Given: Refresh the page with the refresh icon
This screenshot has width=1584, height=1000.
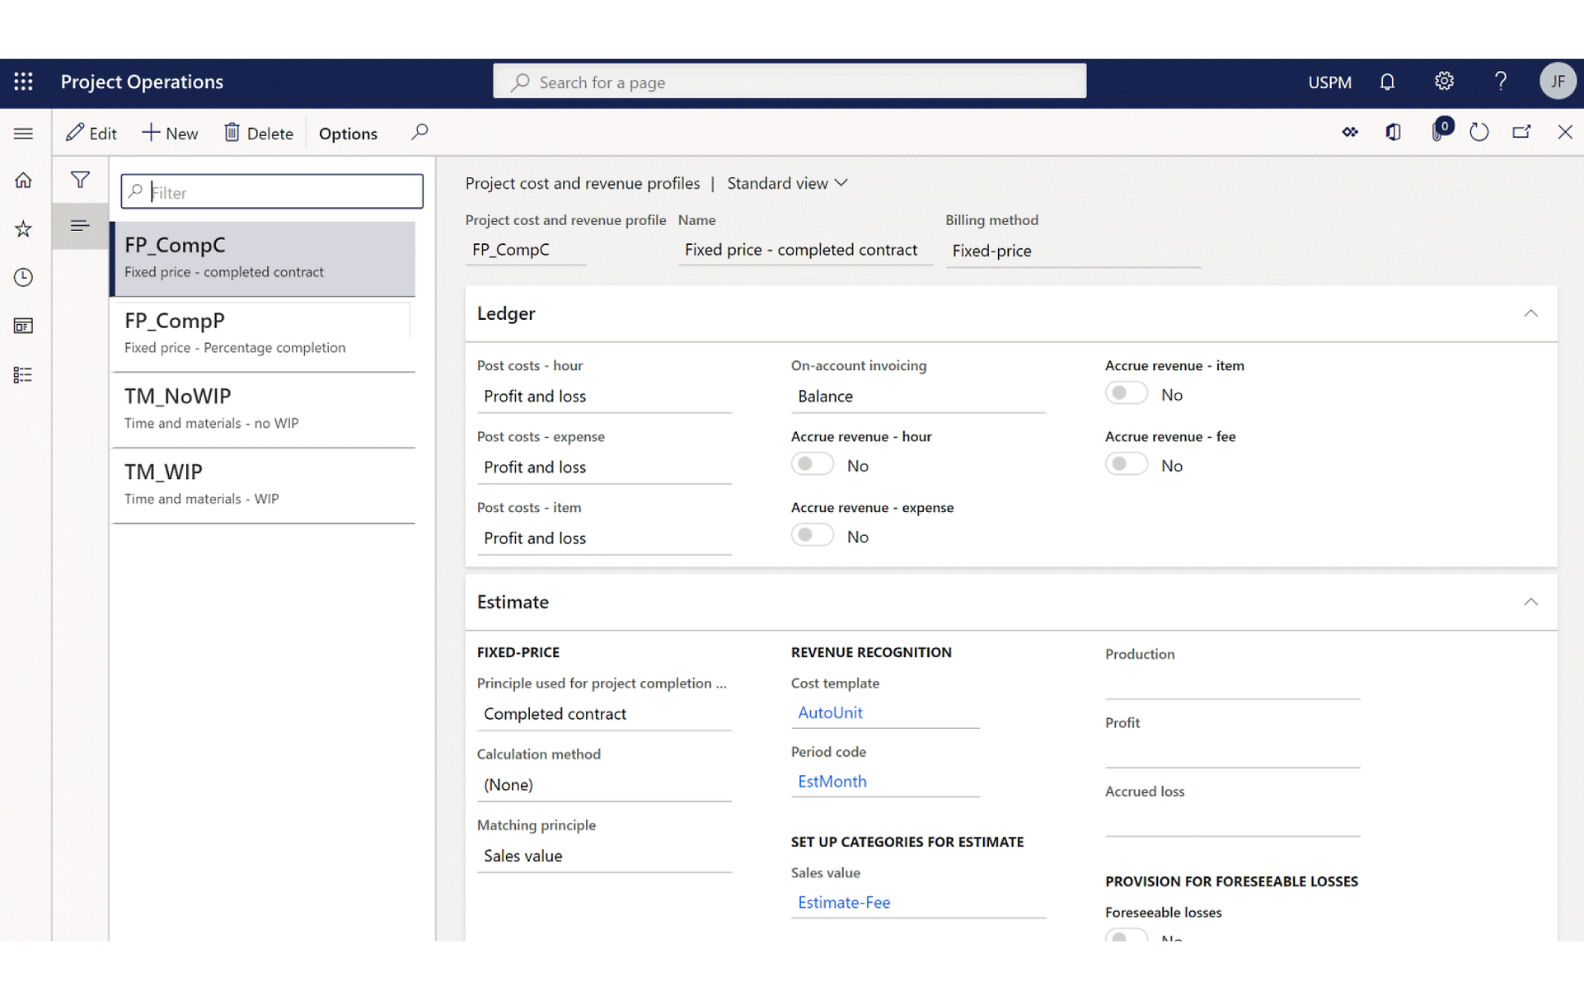Looking at the screenshot, I should [x=1479, y=132].
